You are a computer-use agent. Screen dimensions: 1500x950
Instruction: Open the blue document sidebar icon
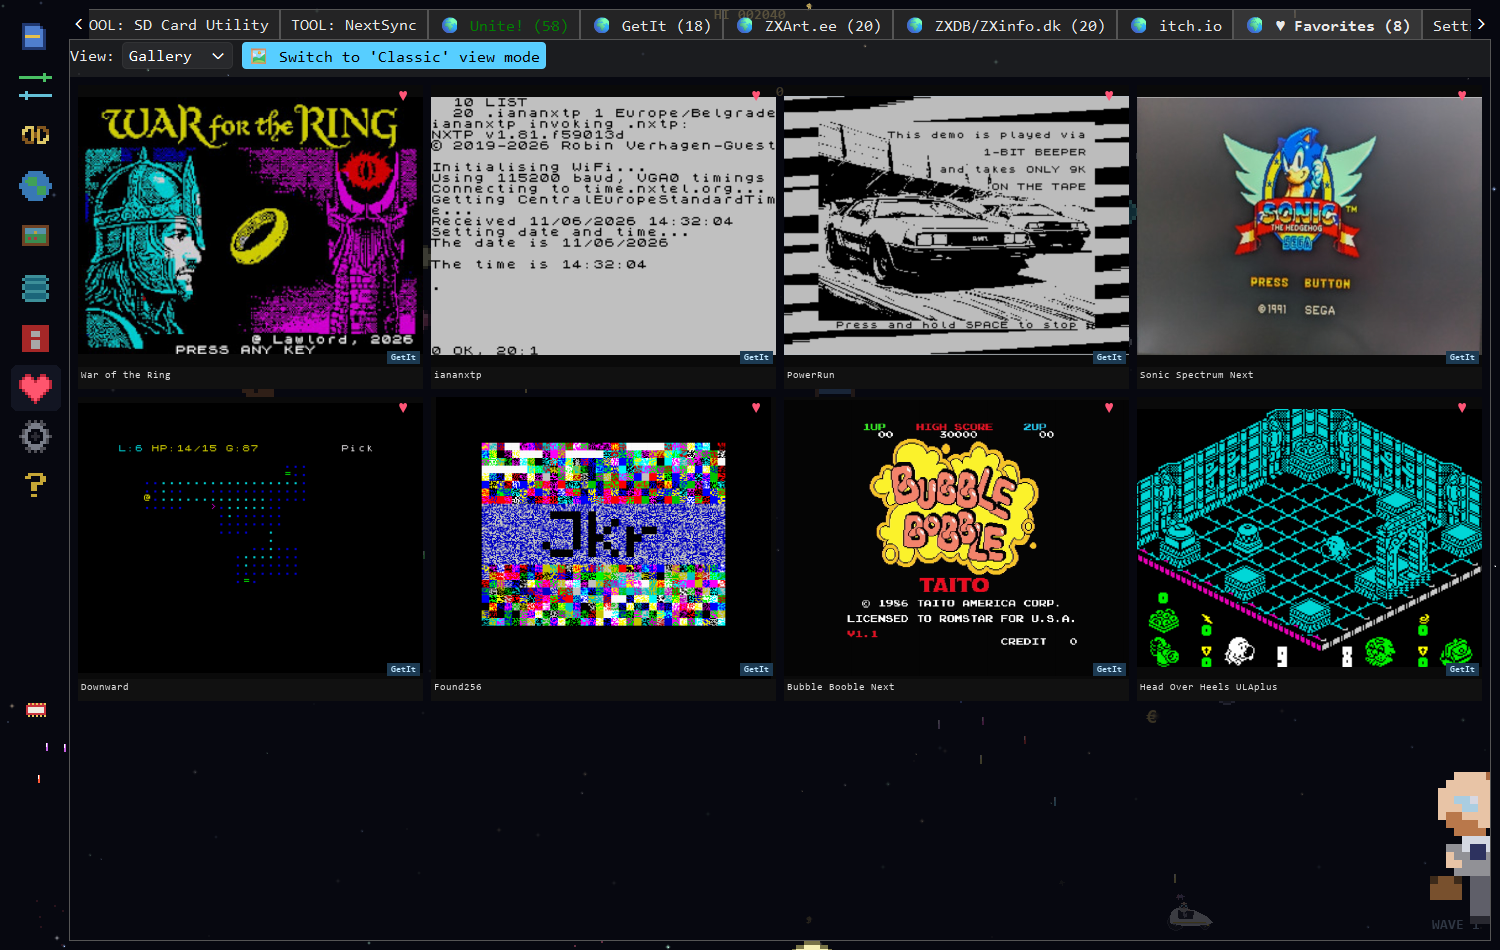pos(34,37)
